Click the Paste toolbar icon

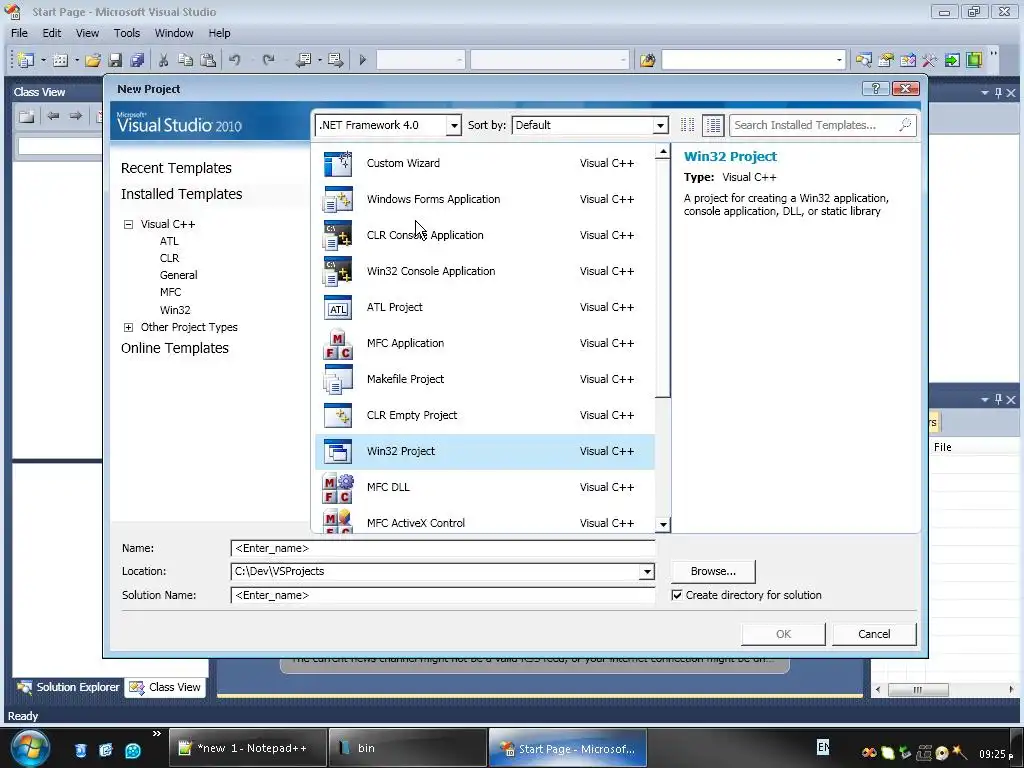point(208,60)
